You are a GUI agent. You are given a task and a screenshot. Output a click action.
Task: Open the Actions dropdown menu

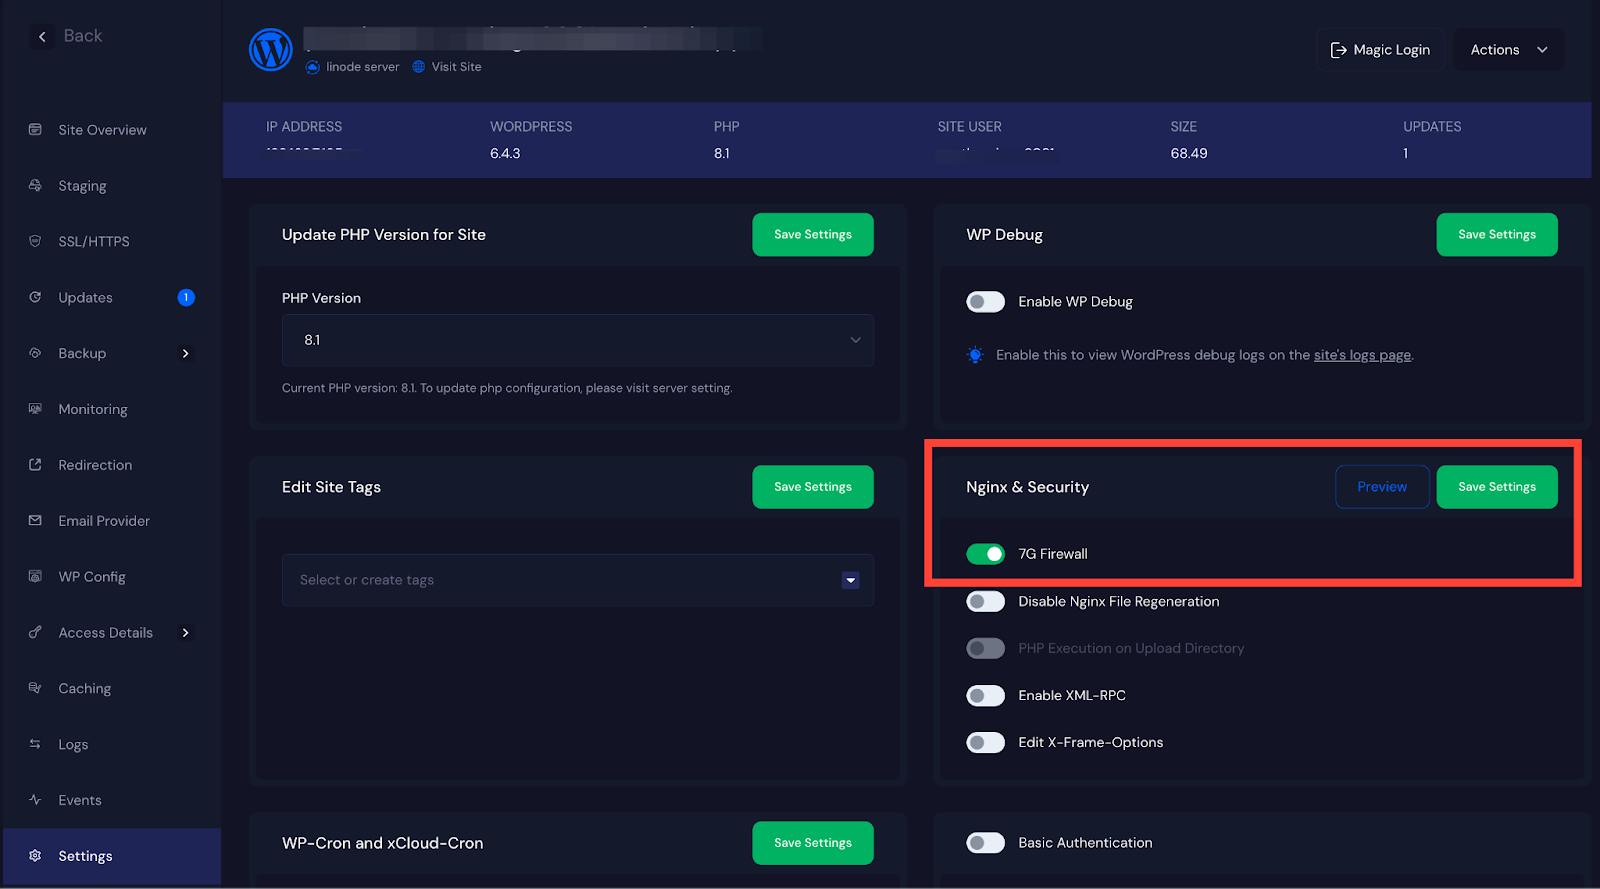(x=1508, y=50)
